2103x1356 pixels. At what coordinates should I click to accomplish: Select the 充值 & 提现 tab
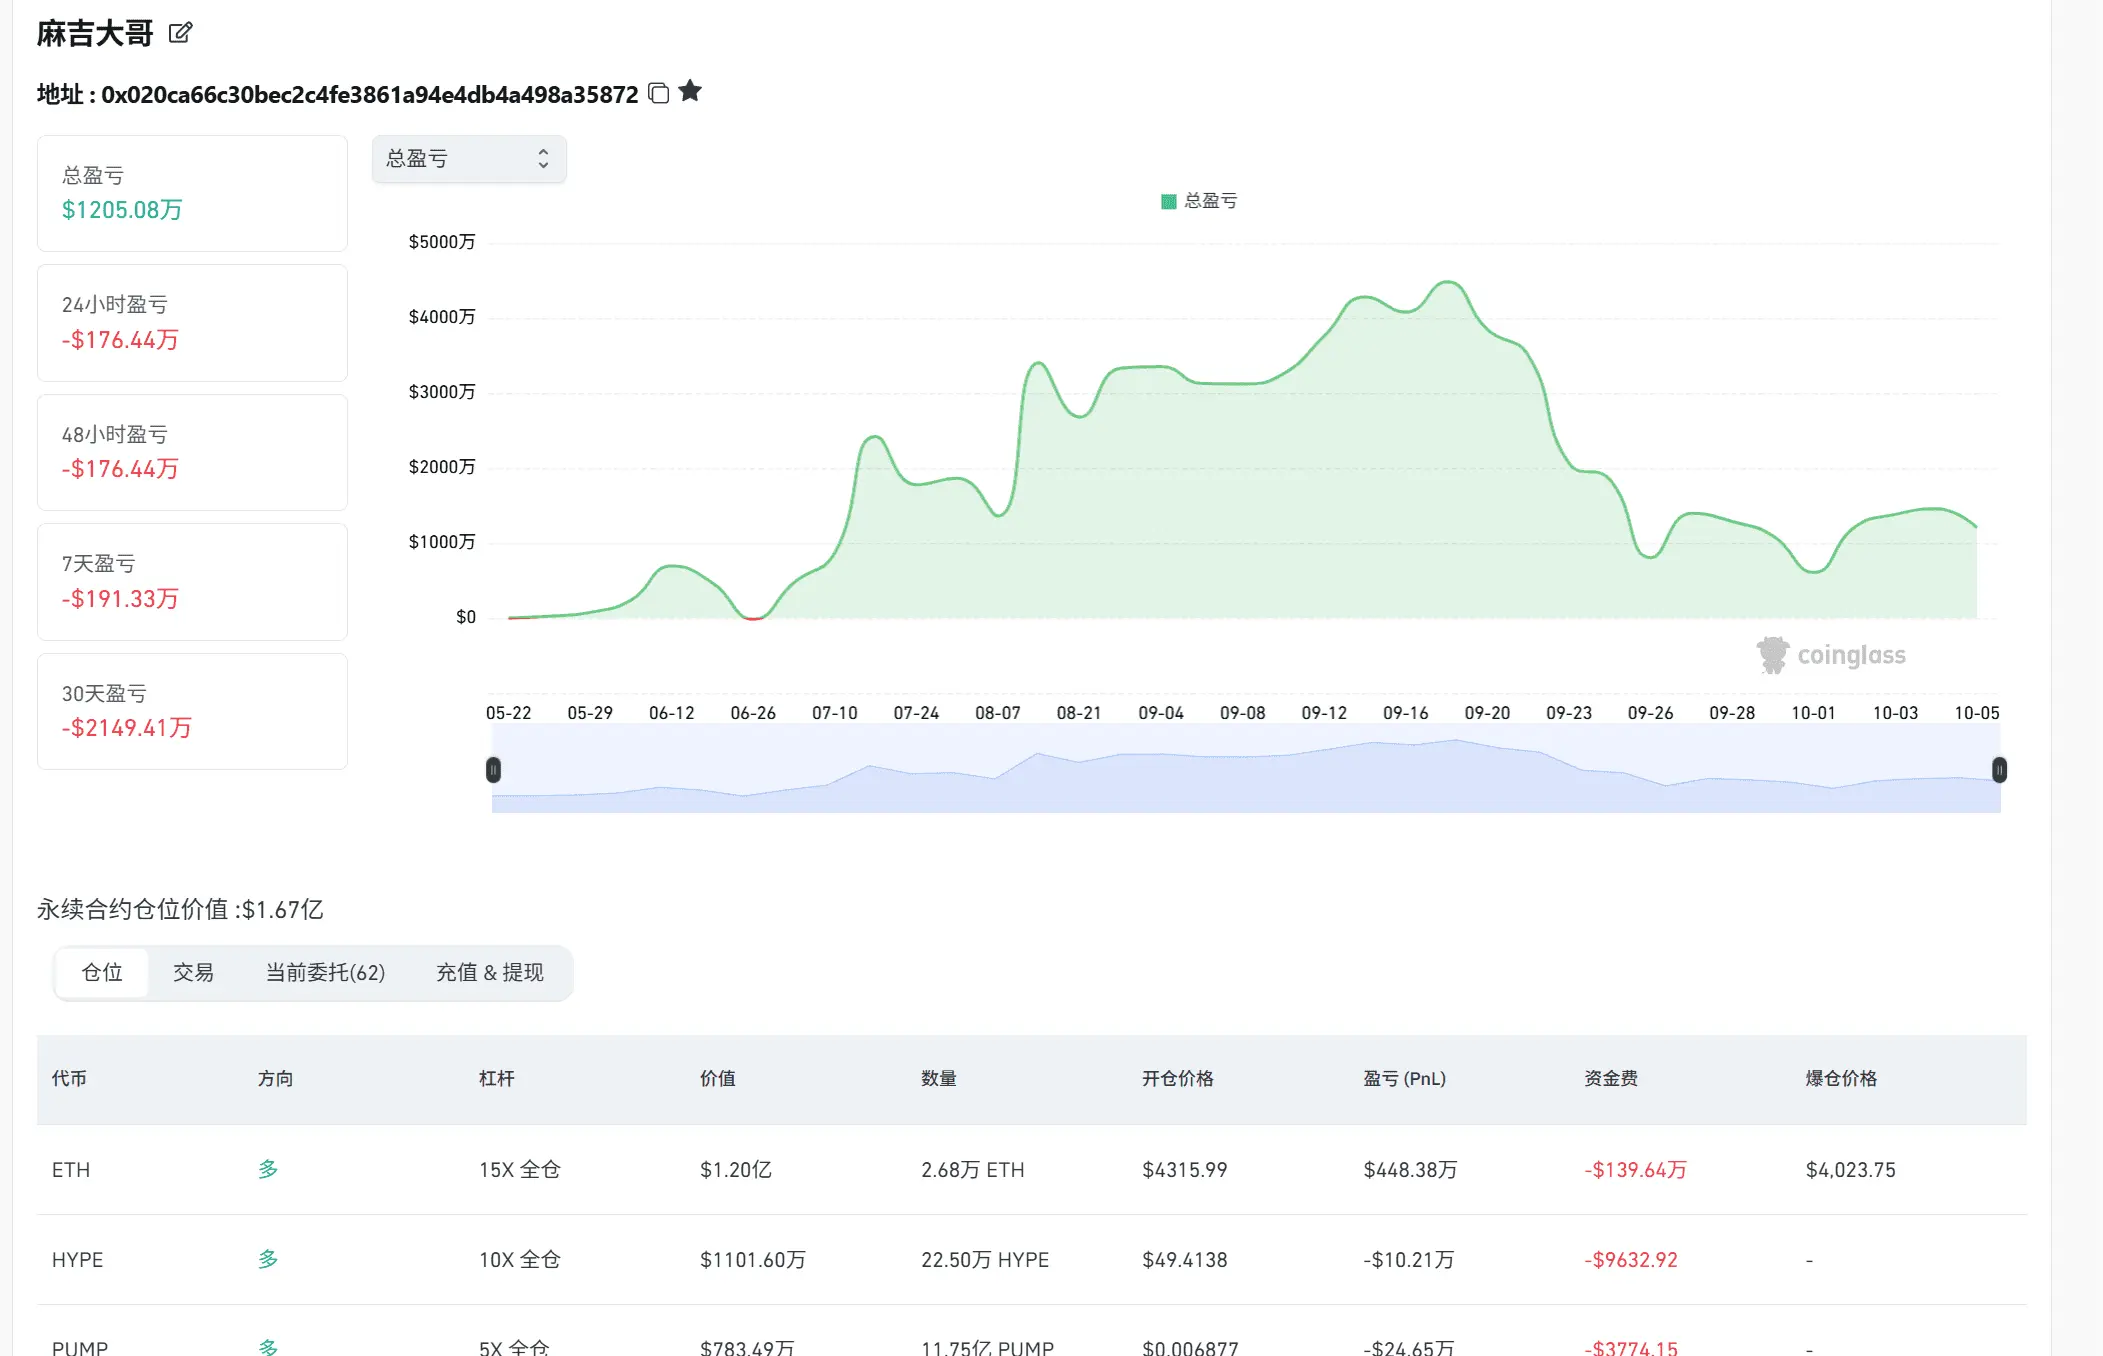490,973
